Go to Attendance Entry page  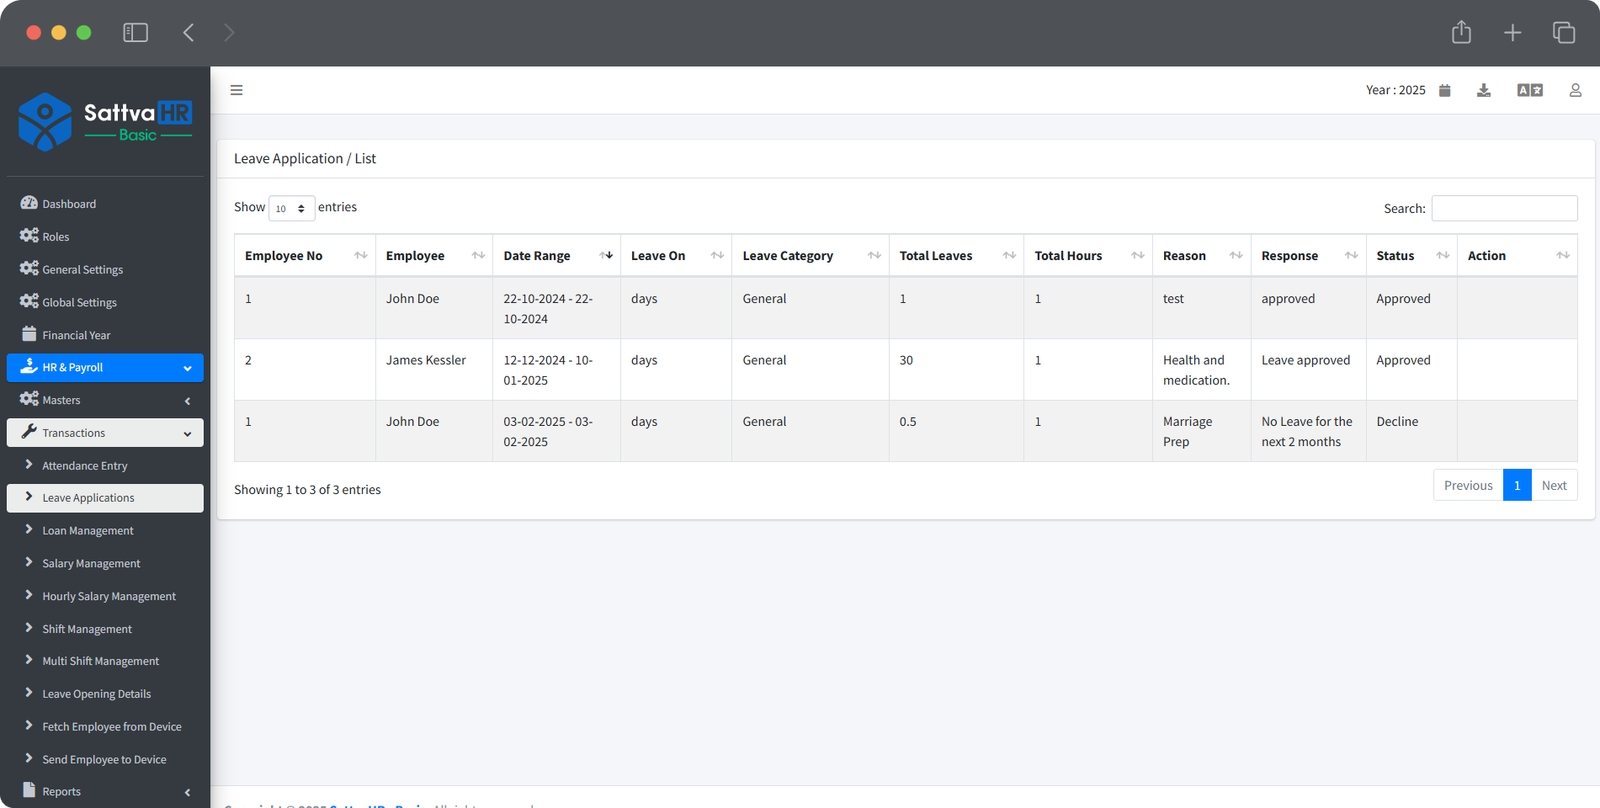coord(85,466)
